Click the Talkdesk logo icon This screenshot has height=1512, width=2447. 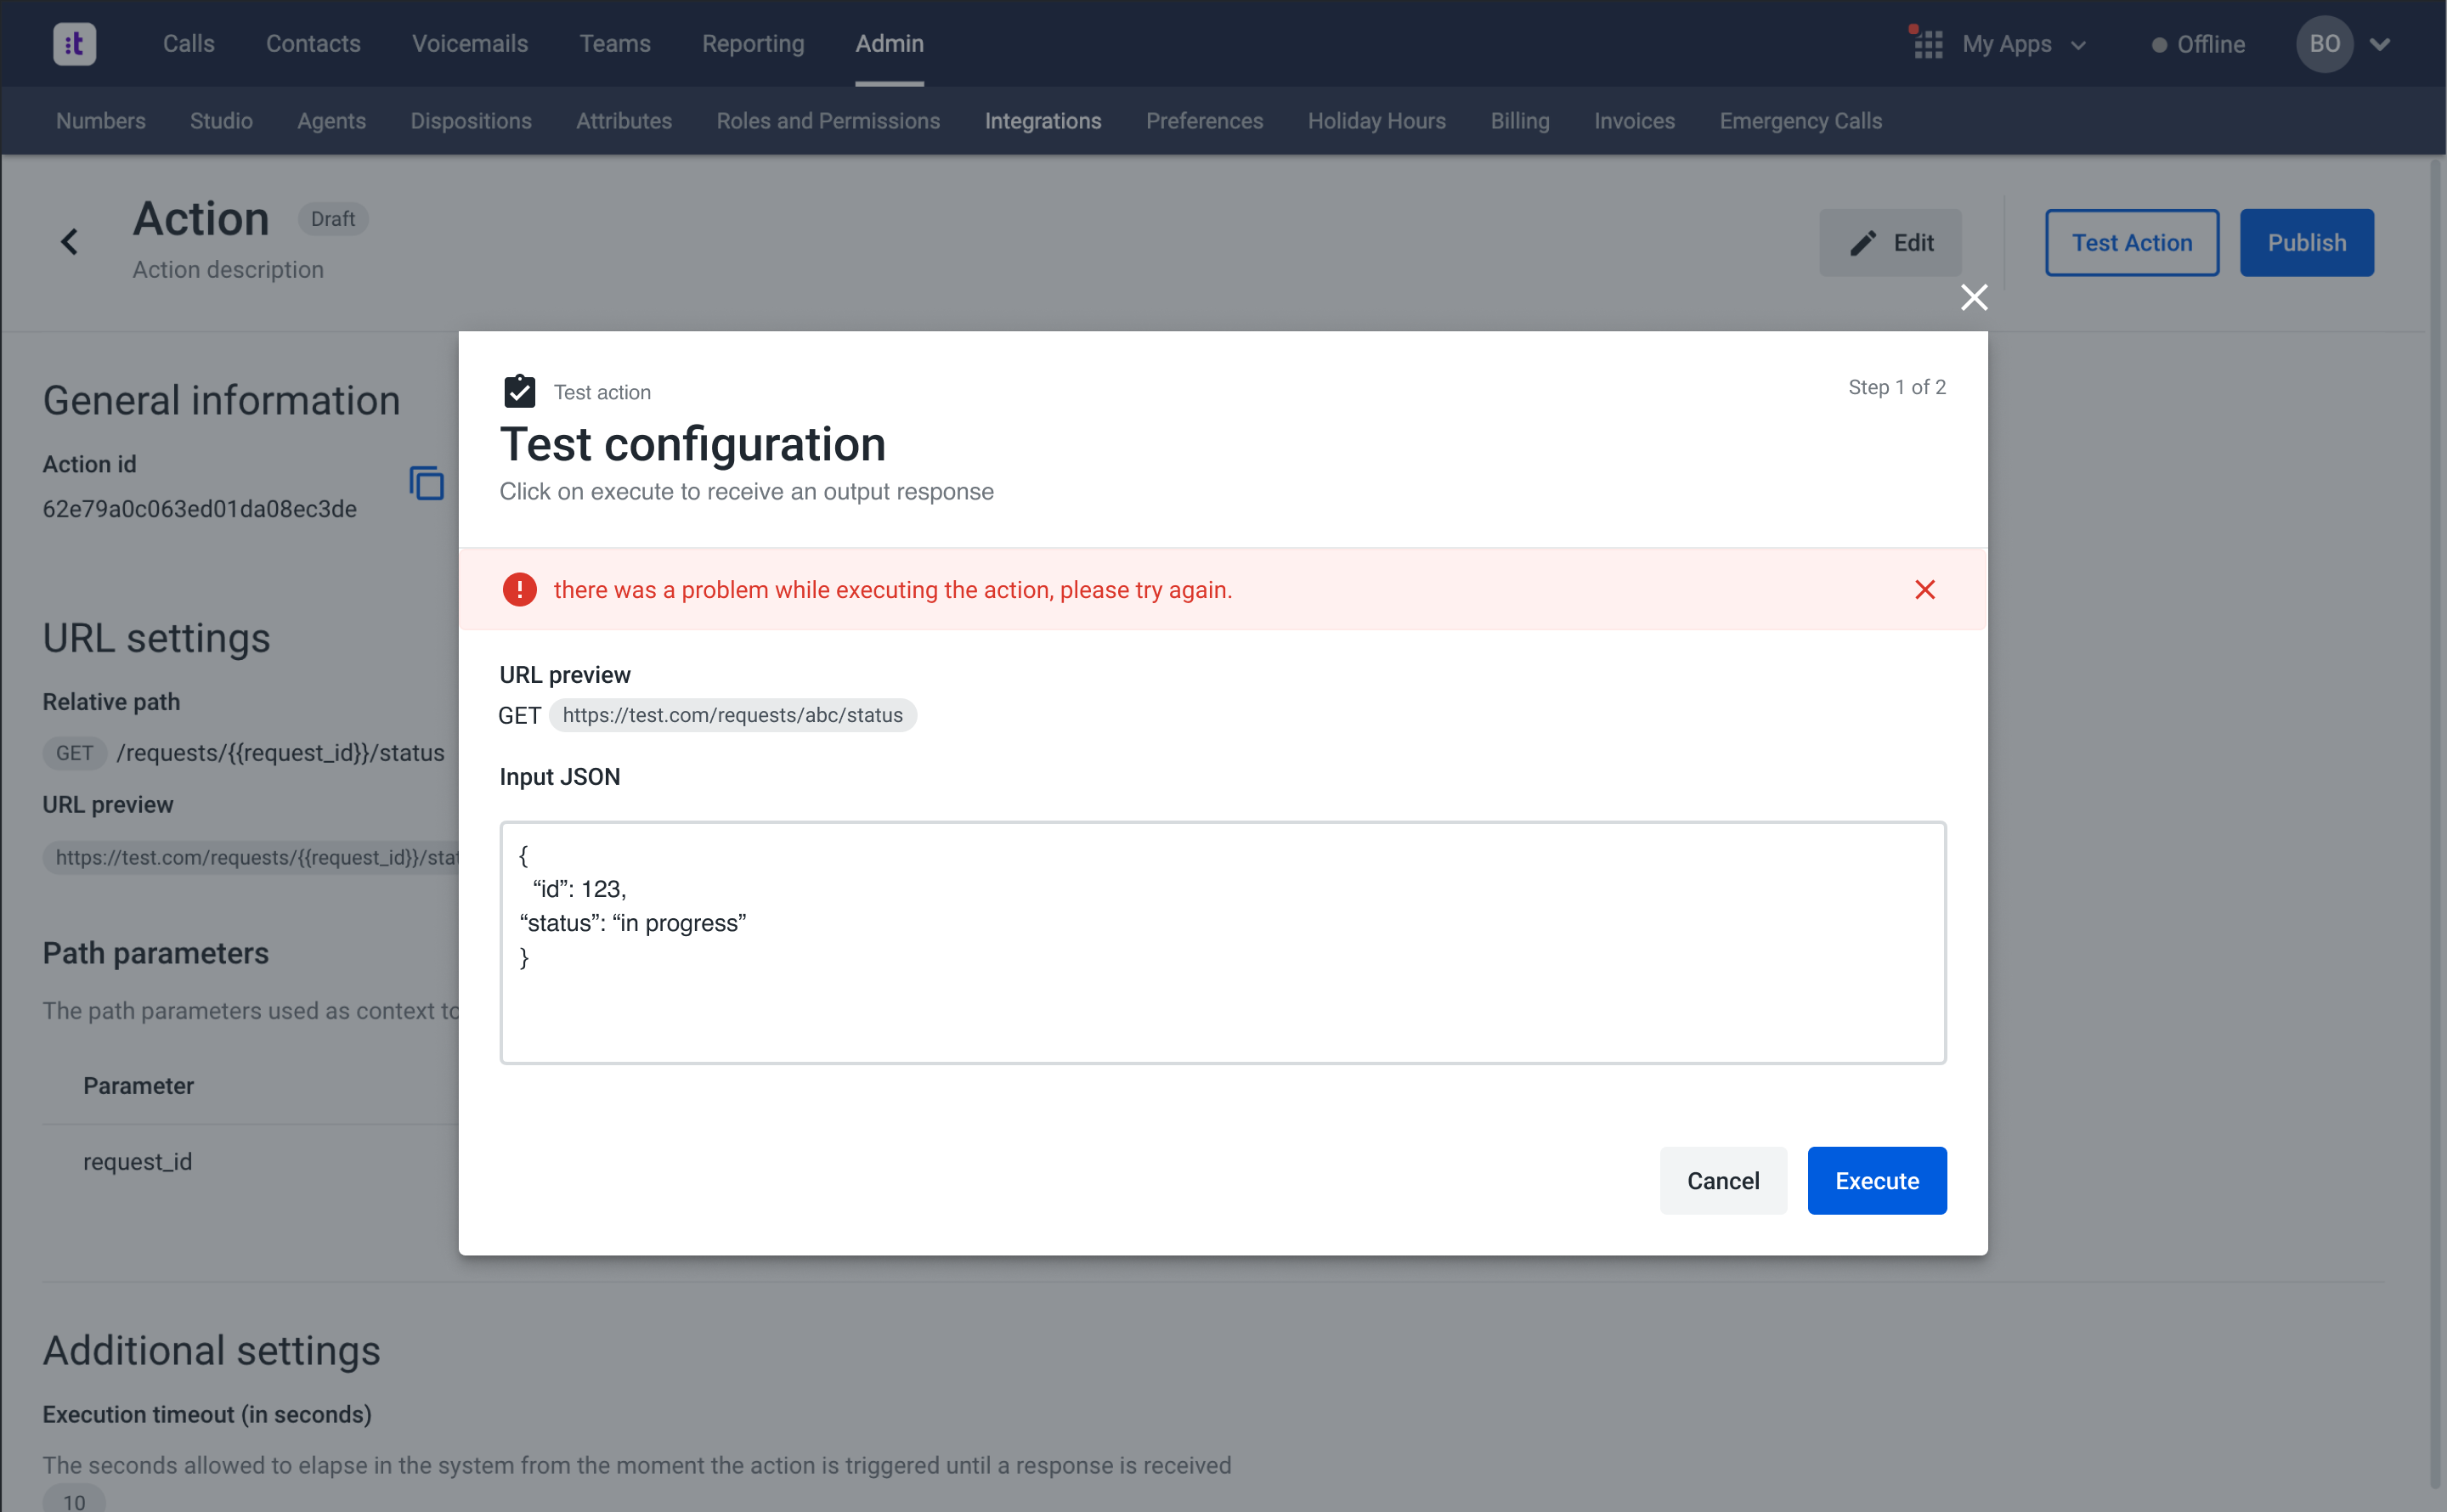tap(74, 44)
